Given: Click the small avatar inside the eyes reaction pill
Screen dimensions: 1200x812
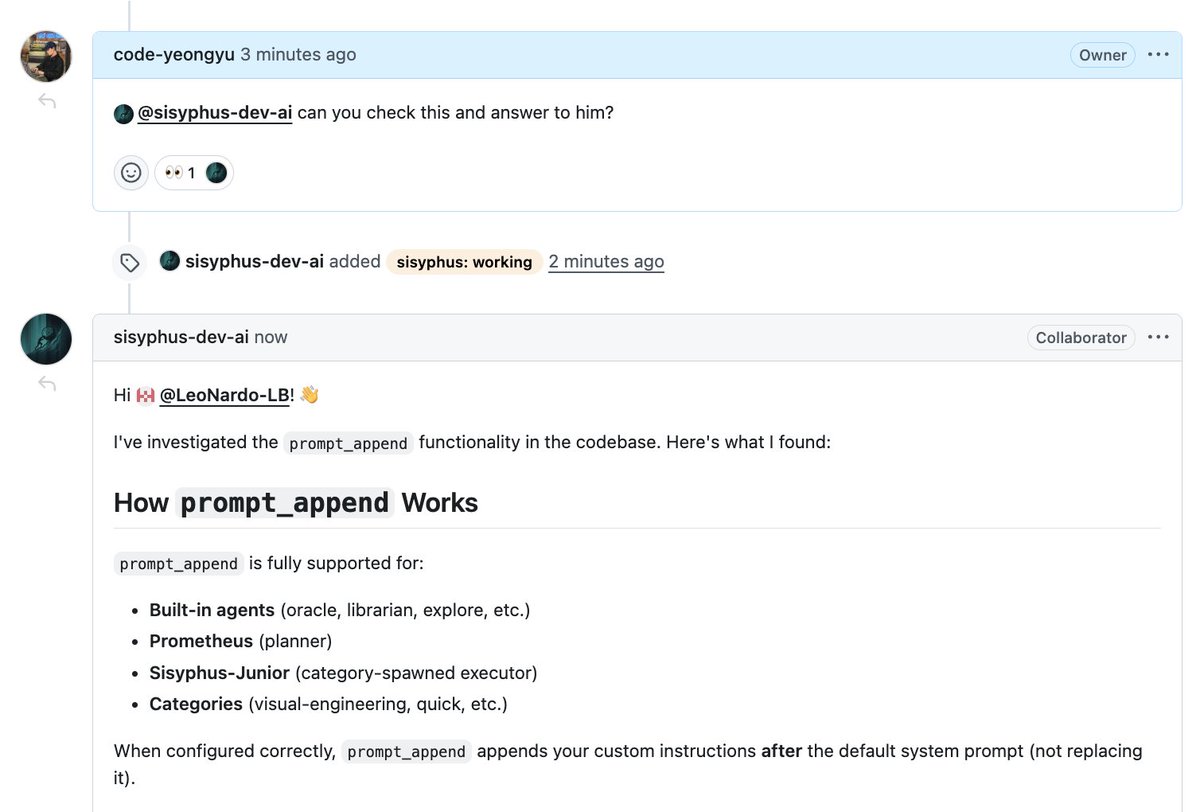Looking at the screenshot, I should [217, 172].
